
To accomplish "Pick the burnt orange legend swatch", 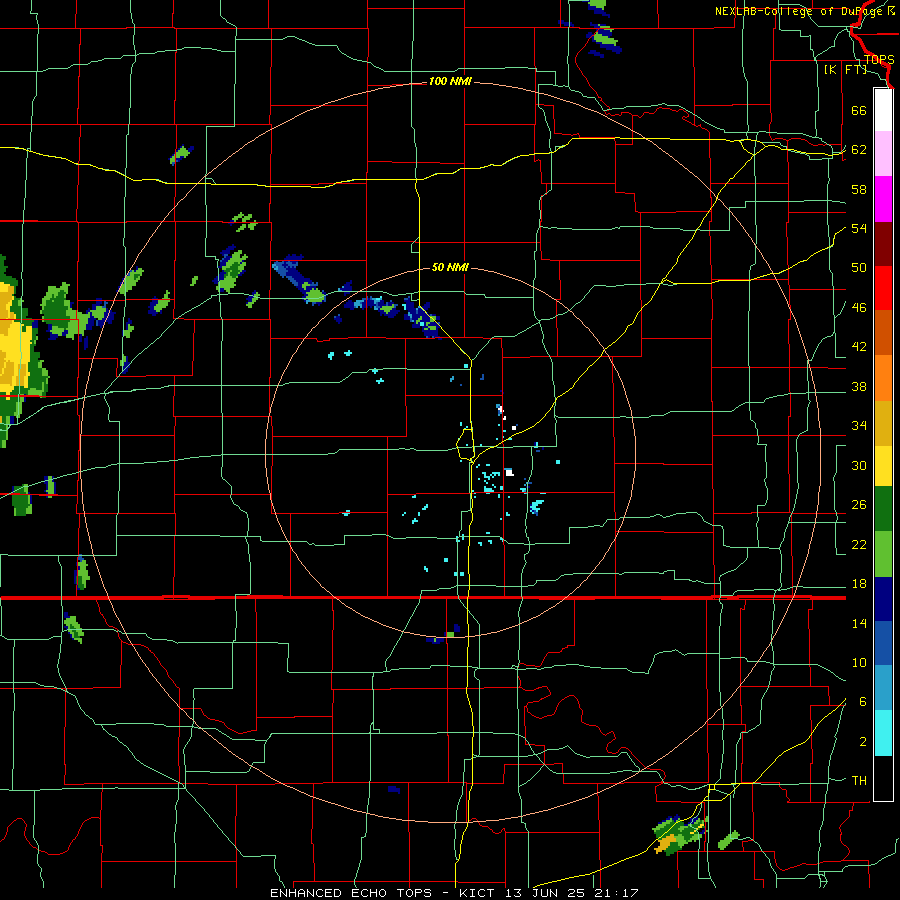I will click(883, 332).
